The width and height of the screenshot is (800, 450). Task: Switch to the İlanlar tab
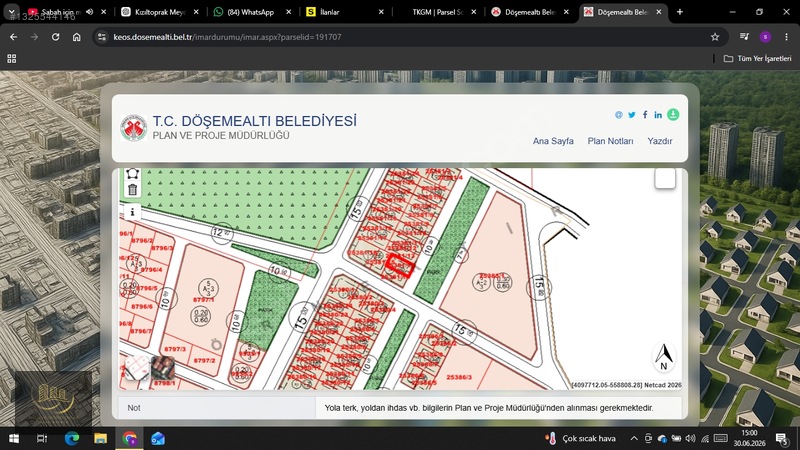pos(330,12)
